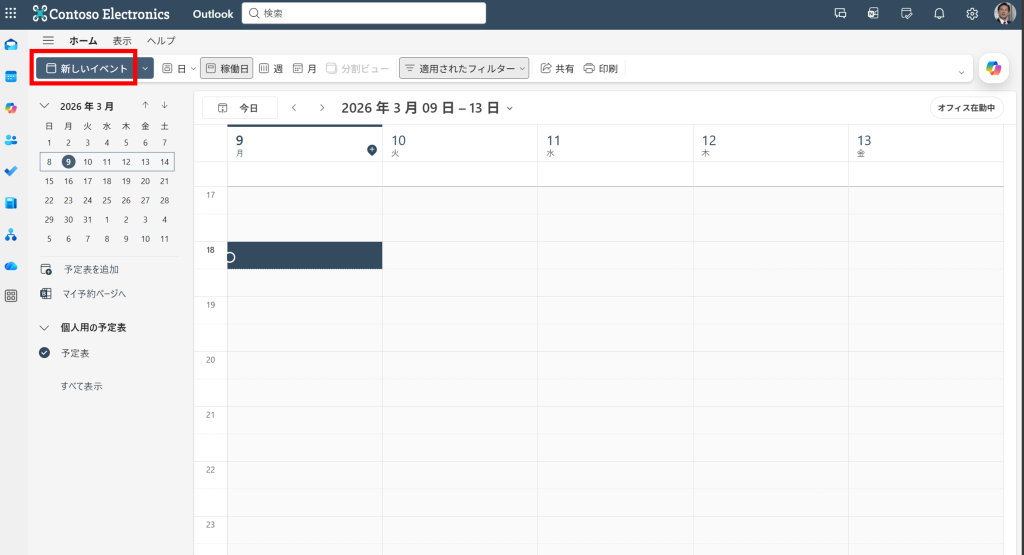1024x555 pixels.
Task: Click the 予定表を追加 link
Action: pyautogui.click(x=91, y=269)
